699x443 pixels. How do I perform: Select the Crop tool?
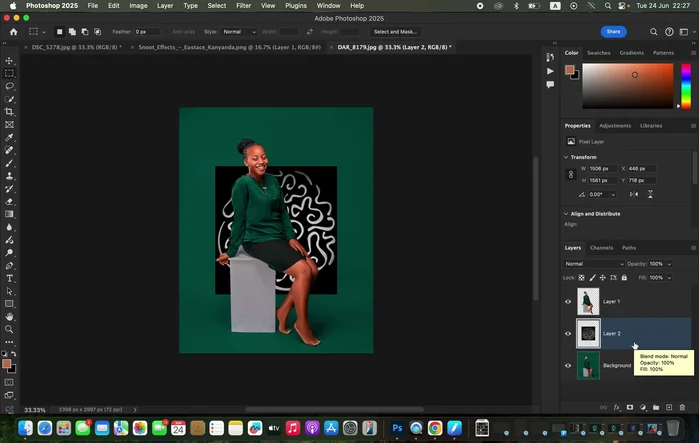[10, 112]
